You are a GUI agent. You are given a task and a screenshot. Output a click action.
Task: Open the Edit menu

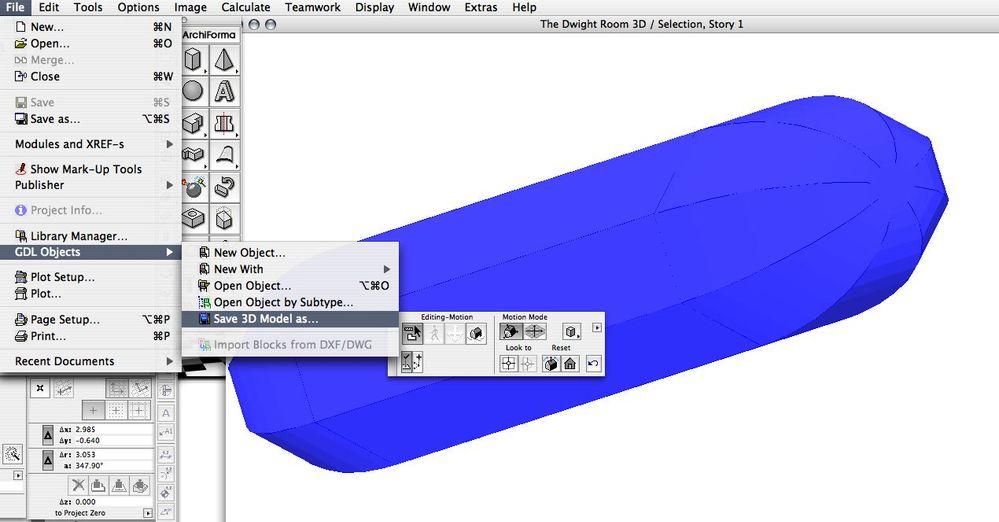tap(49, 7)
